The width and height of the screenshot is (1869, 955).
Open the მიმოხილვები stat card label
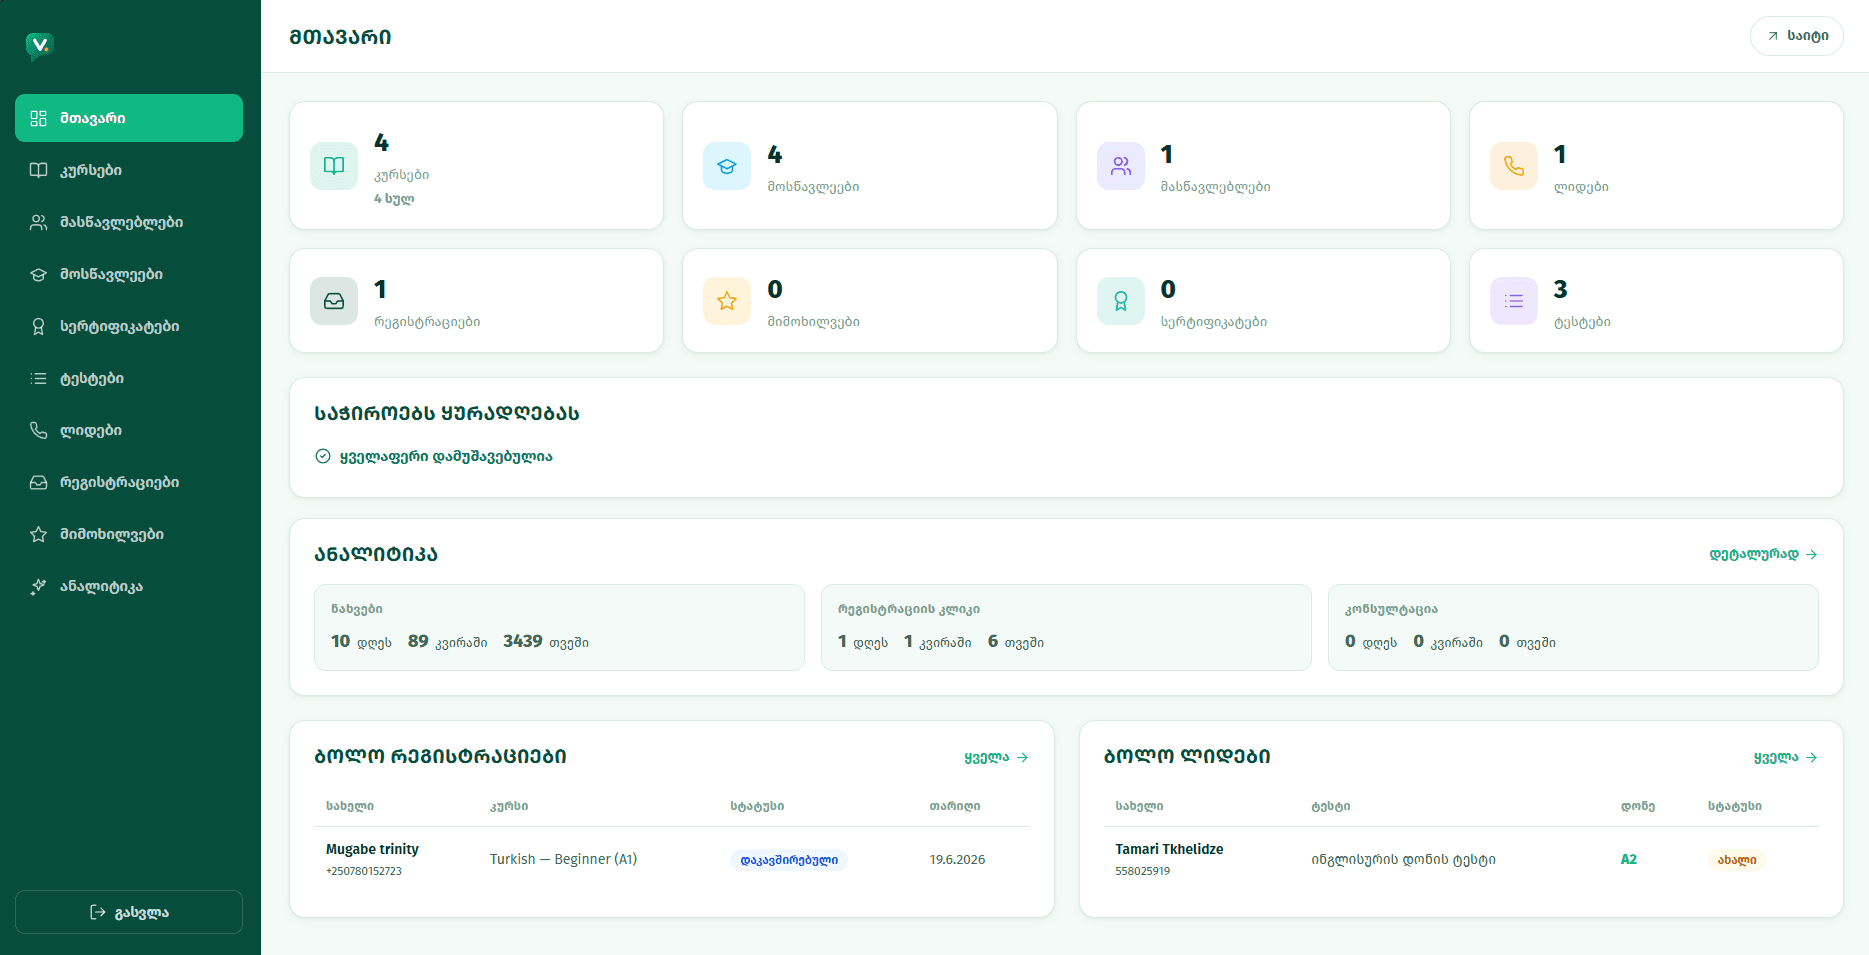point(813,322)
